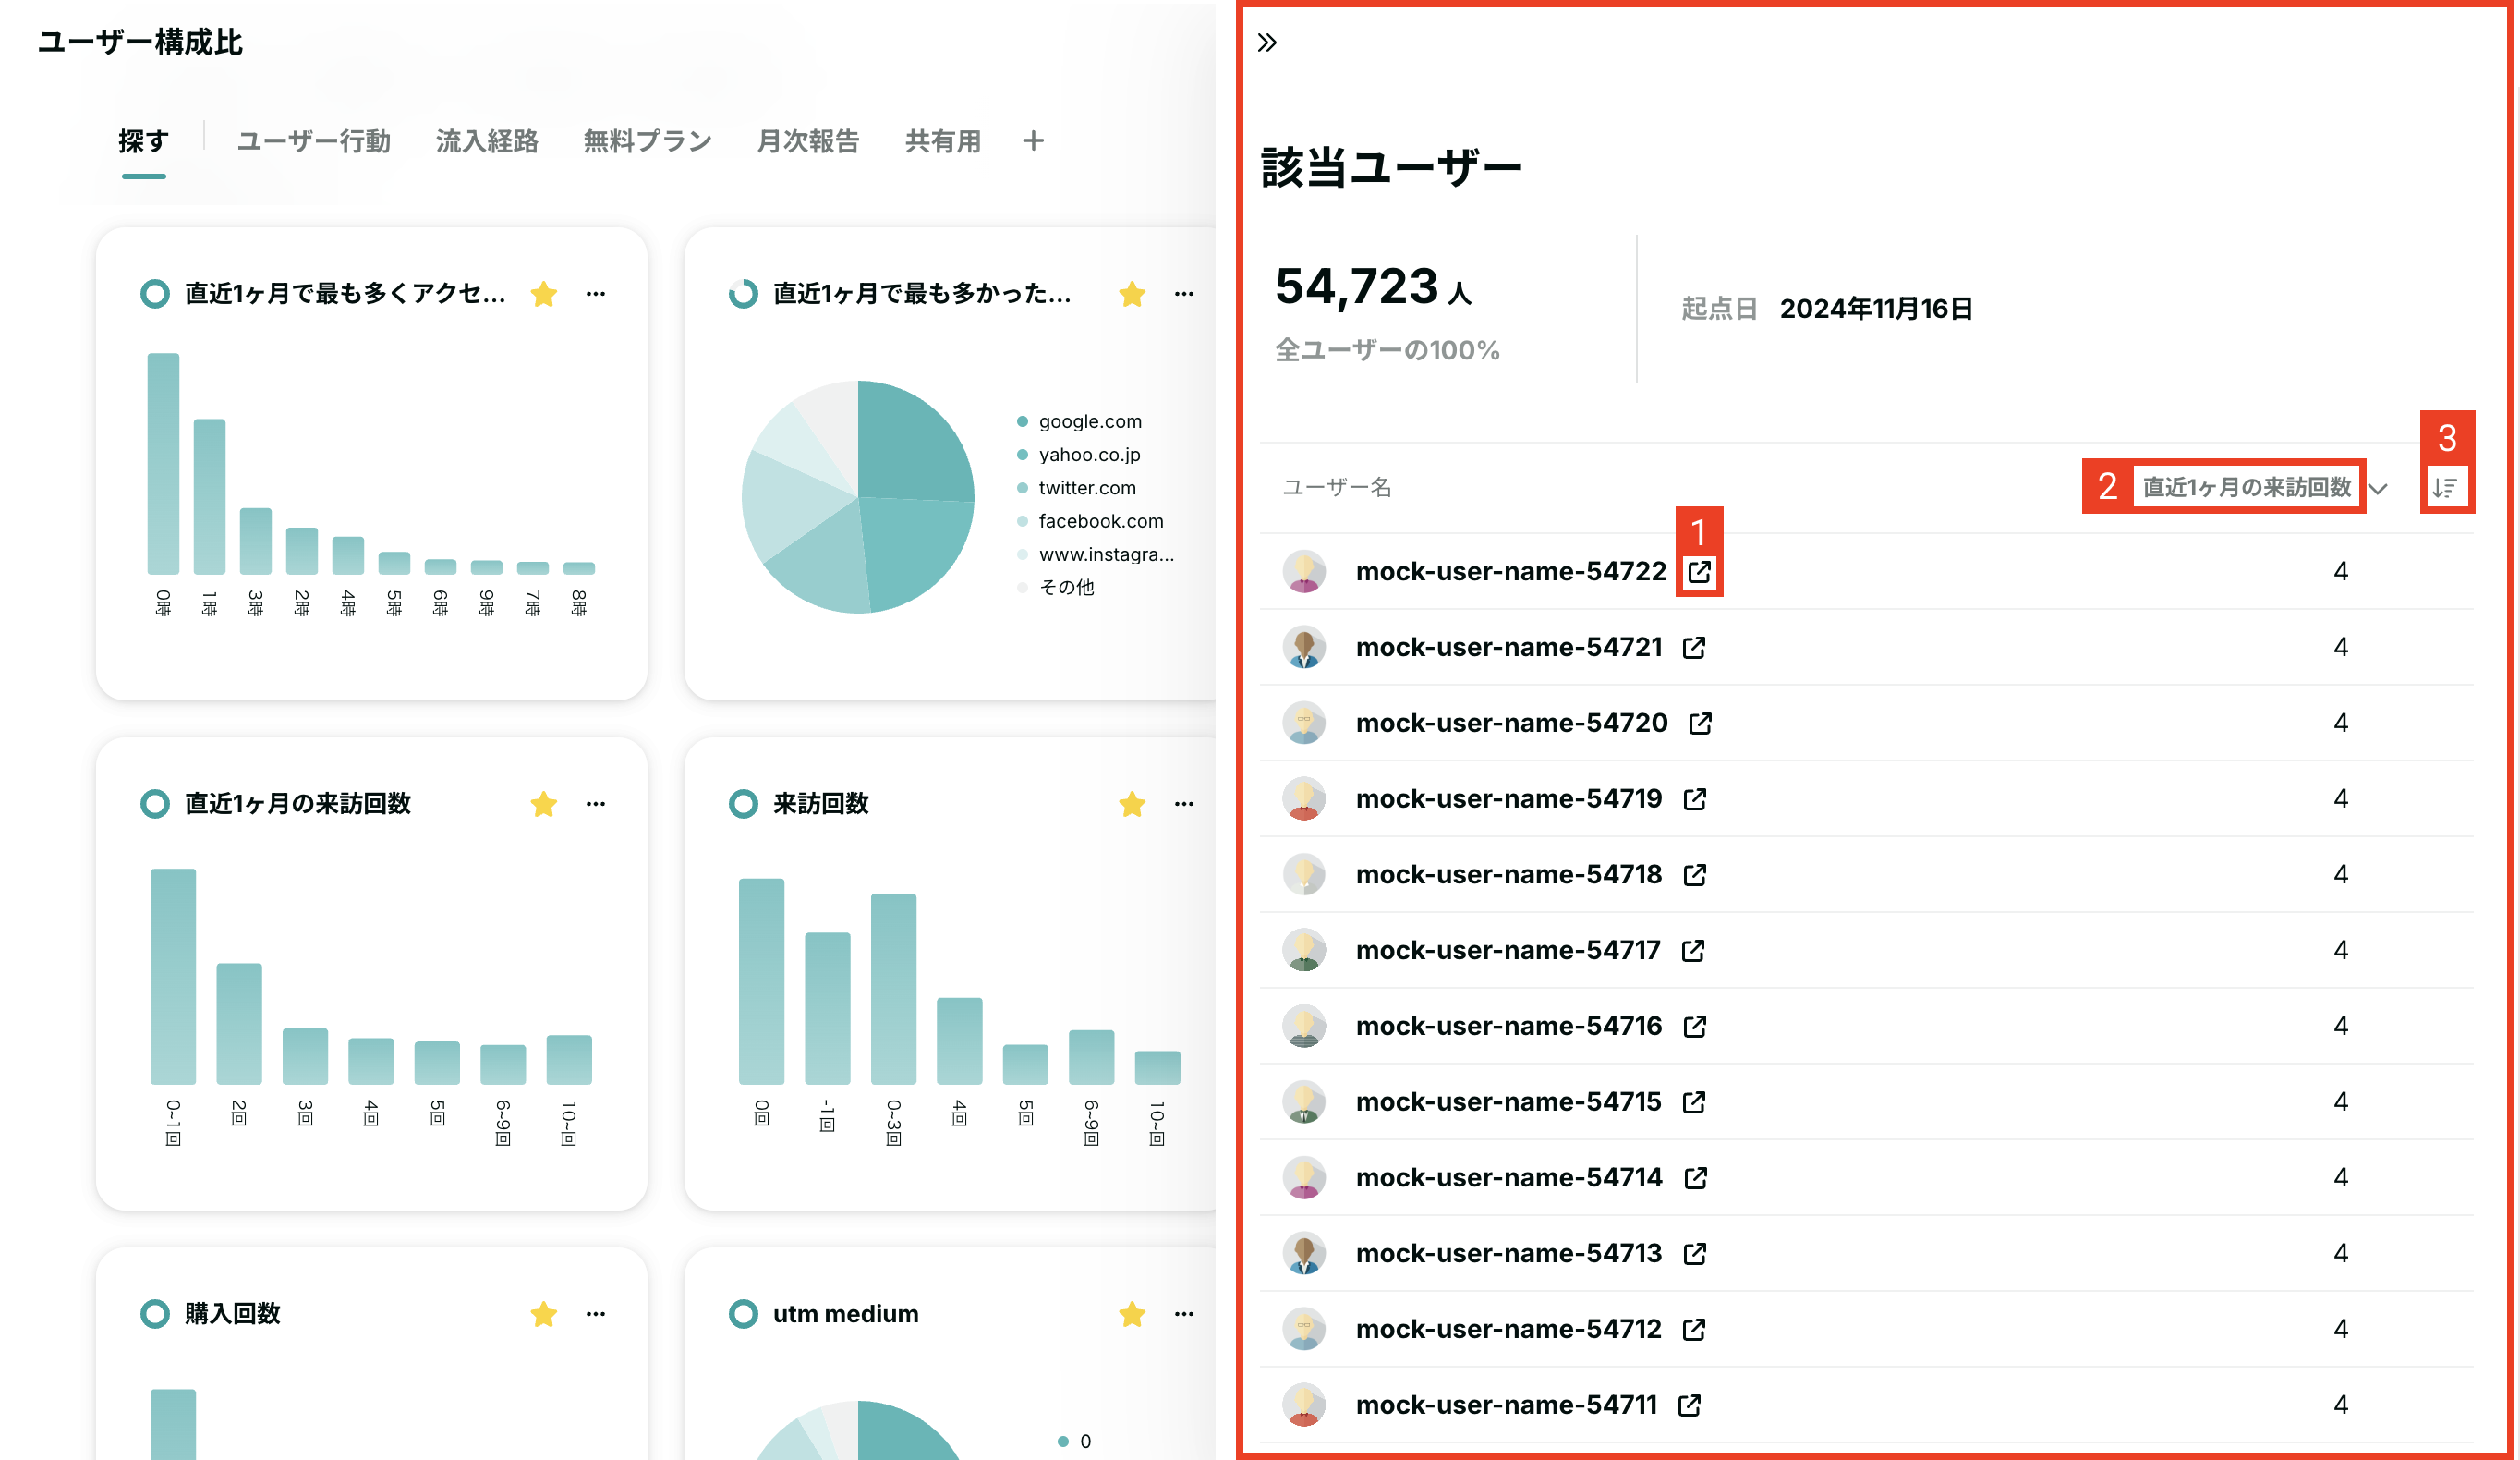
Task: Open external link for mock-user-name-54713
Action: (1694, 1253)
